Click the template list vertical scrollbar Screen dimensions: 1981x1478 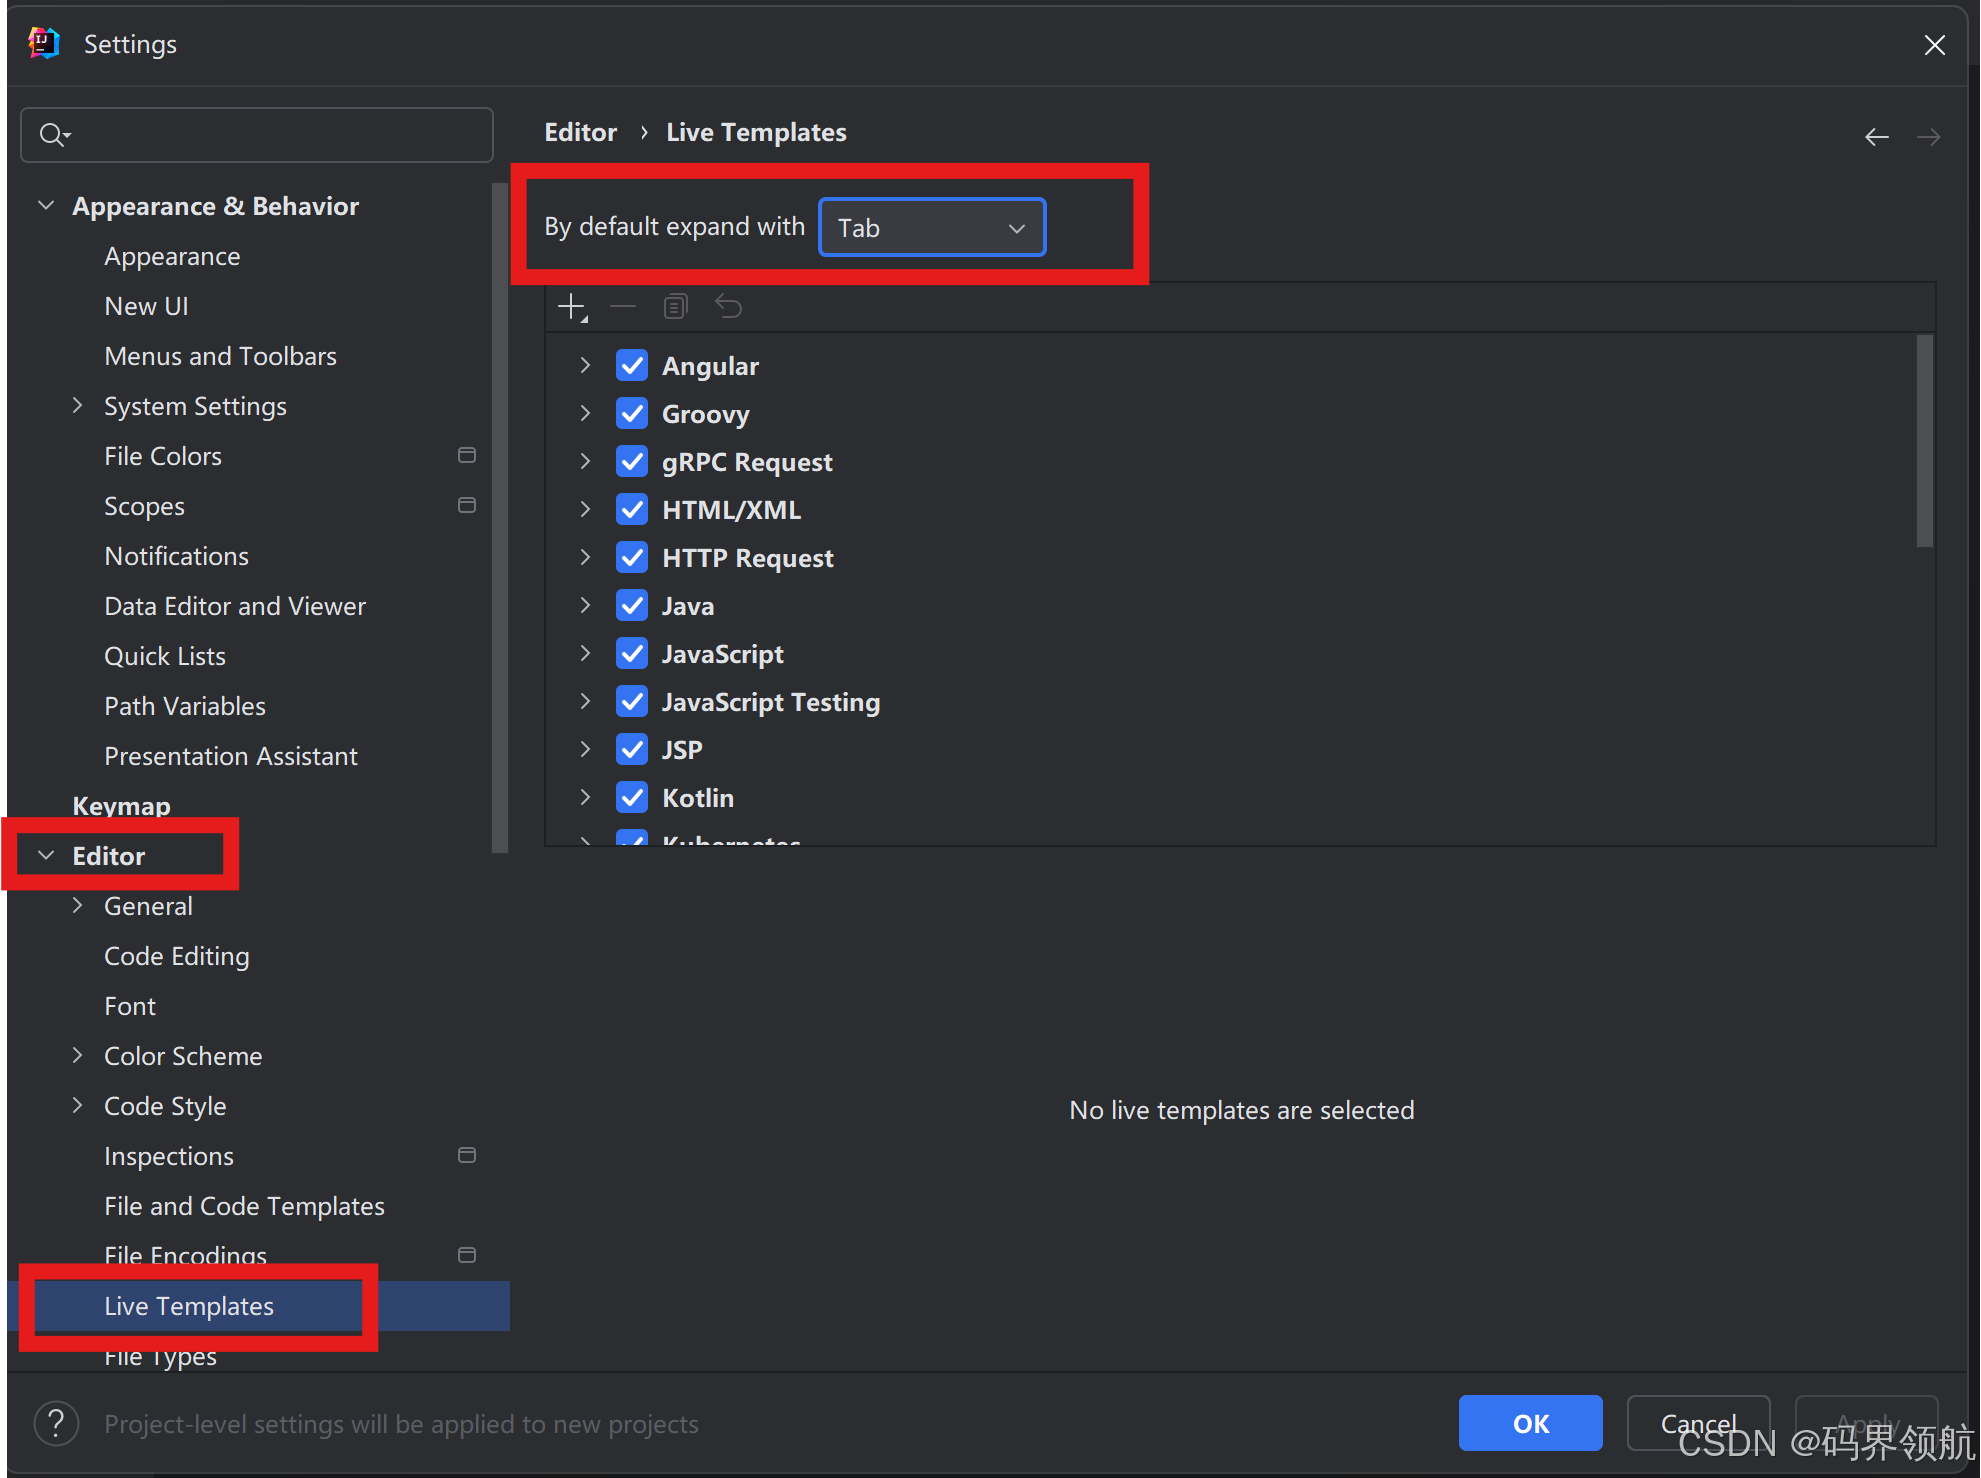[x=1925, y=441]
